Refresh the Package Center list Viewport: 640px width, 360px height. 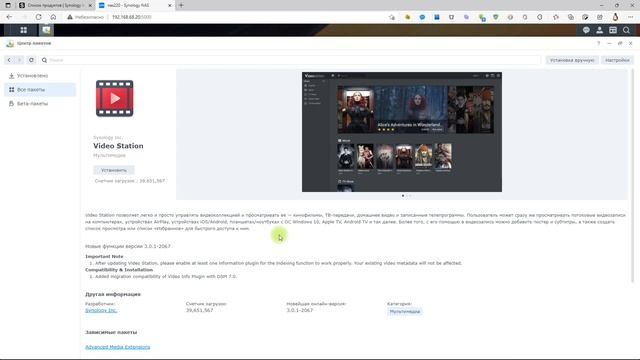31,60
